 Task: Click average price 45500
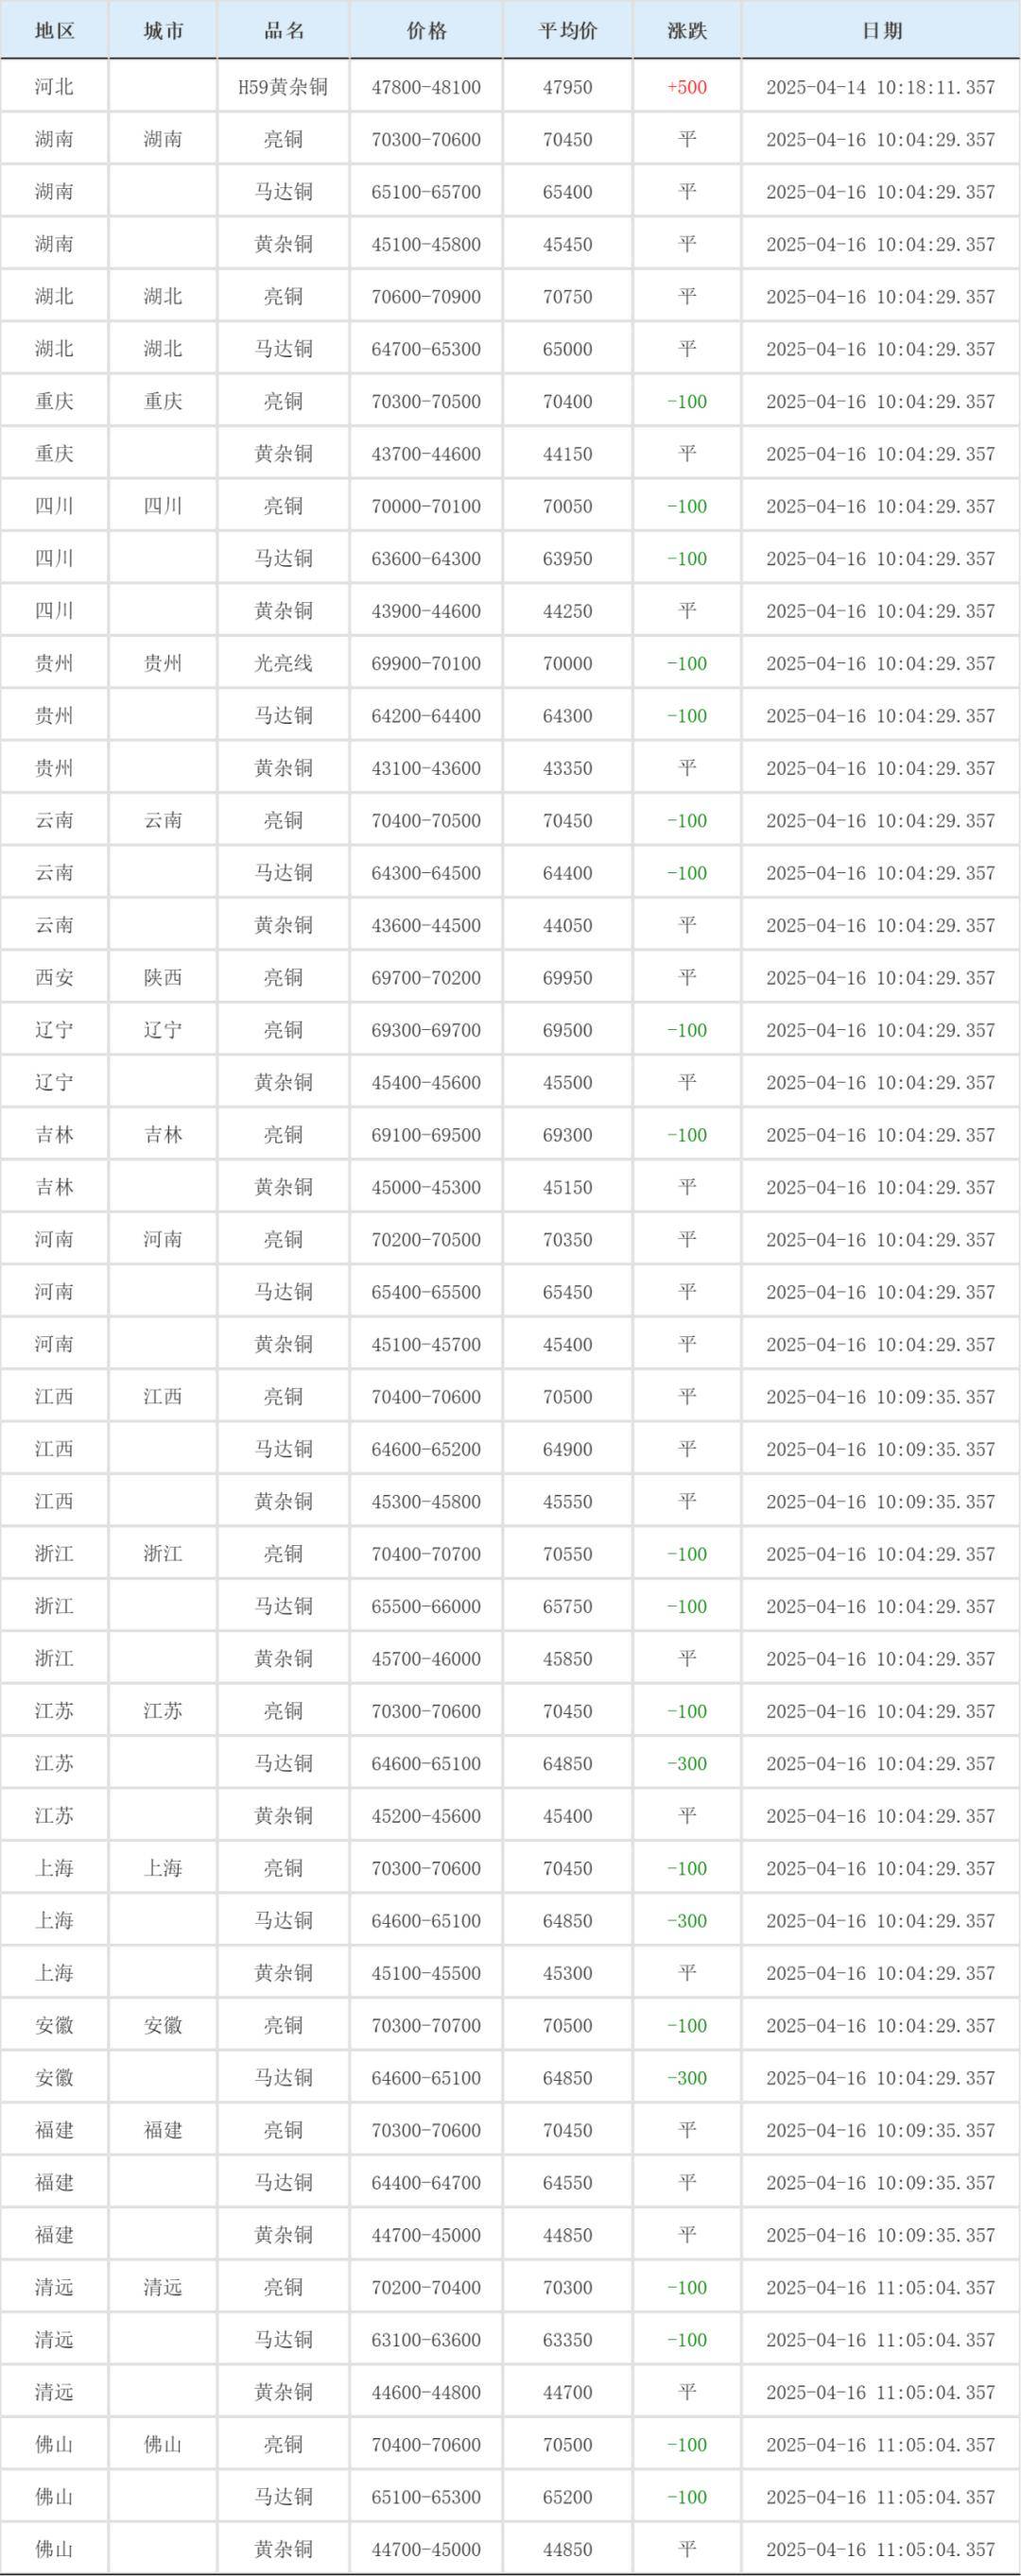(568, 1083)
